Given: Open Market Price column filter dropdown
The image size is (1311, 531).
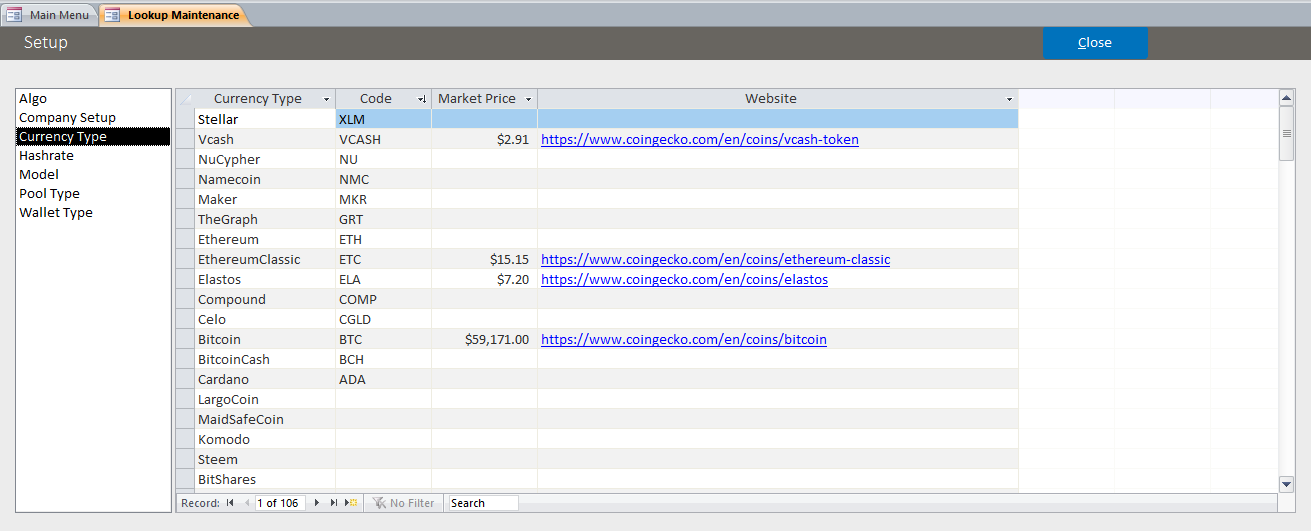Looking at the screenshot, I should tap(528, 99).
